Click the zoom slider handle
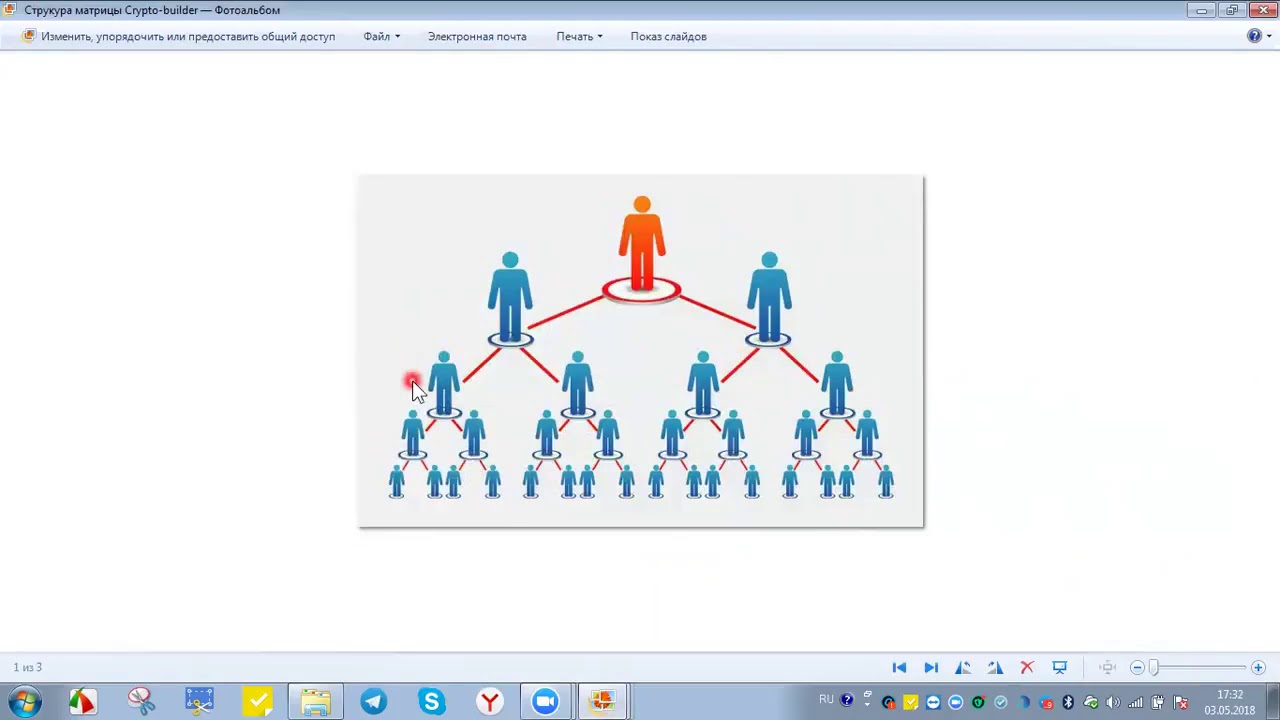The image size is (1280, 720). point(1153,667)
